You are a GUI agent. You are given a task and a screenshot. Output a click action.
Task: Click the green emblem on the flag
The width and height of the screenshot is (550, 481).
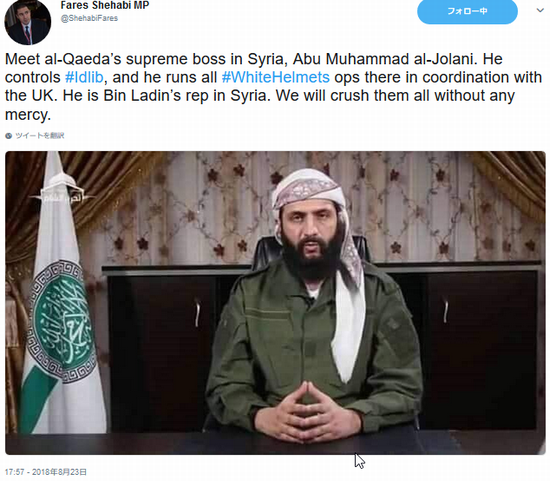pyautogui.click(x=62, y=321)
